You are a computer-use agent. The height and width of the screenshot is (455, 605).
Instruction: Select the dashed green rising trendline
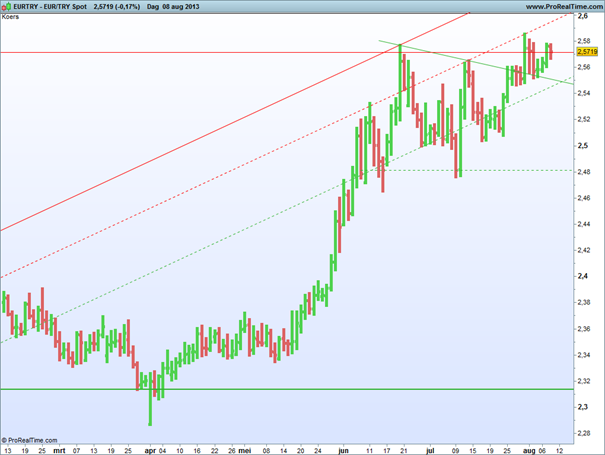(200, 253)
